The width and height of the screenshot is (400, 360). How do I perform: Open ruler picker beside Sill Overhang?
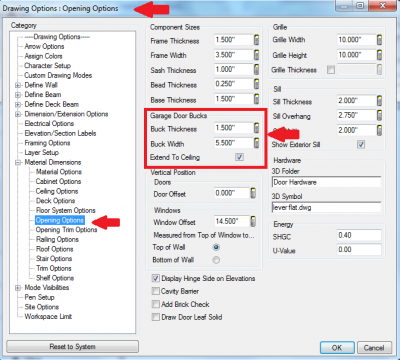(379, 116)
